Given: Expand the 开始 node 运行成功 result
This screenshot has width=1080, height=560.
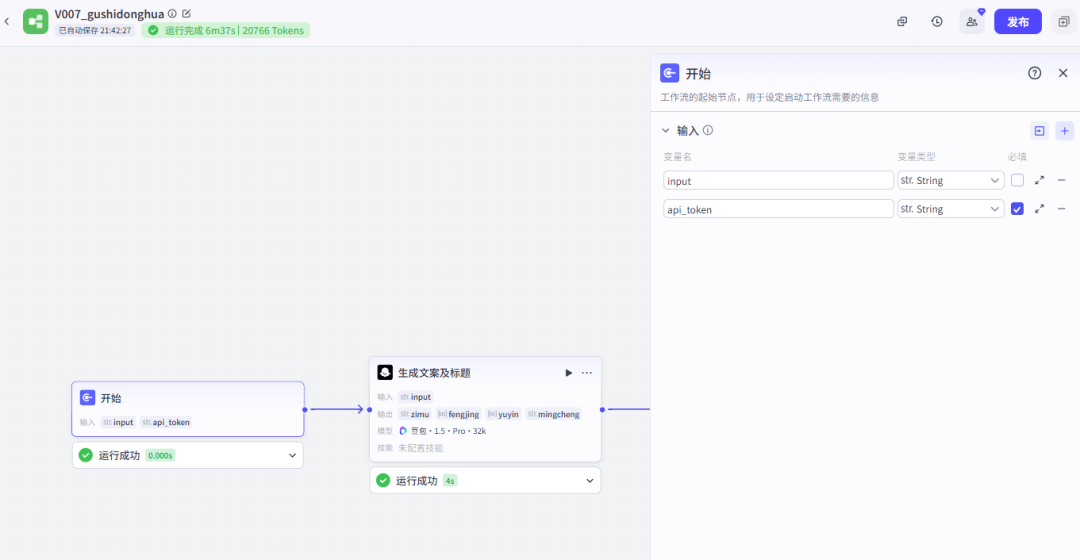Looking at the screenshot, I should (x=292, y=455).
